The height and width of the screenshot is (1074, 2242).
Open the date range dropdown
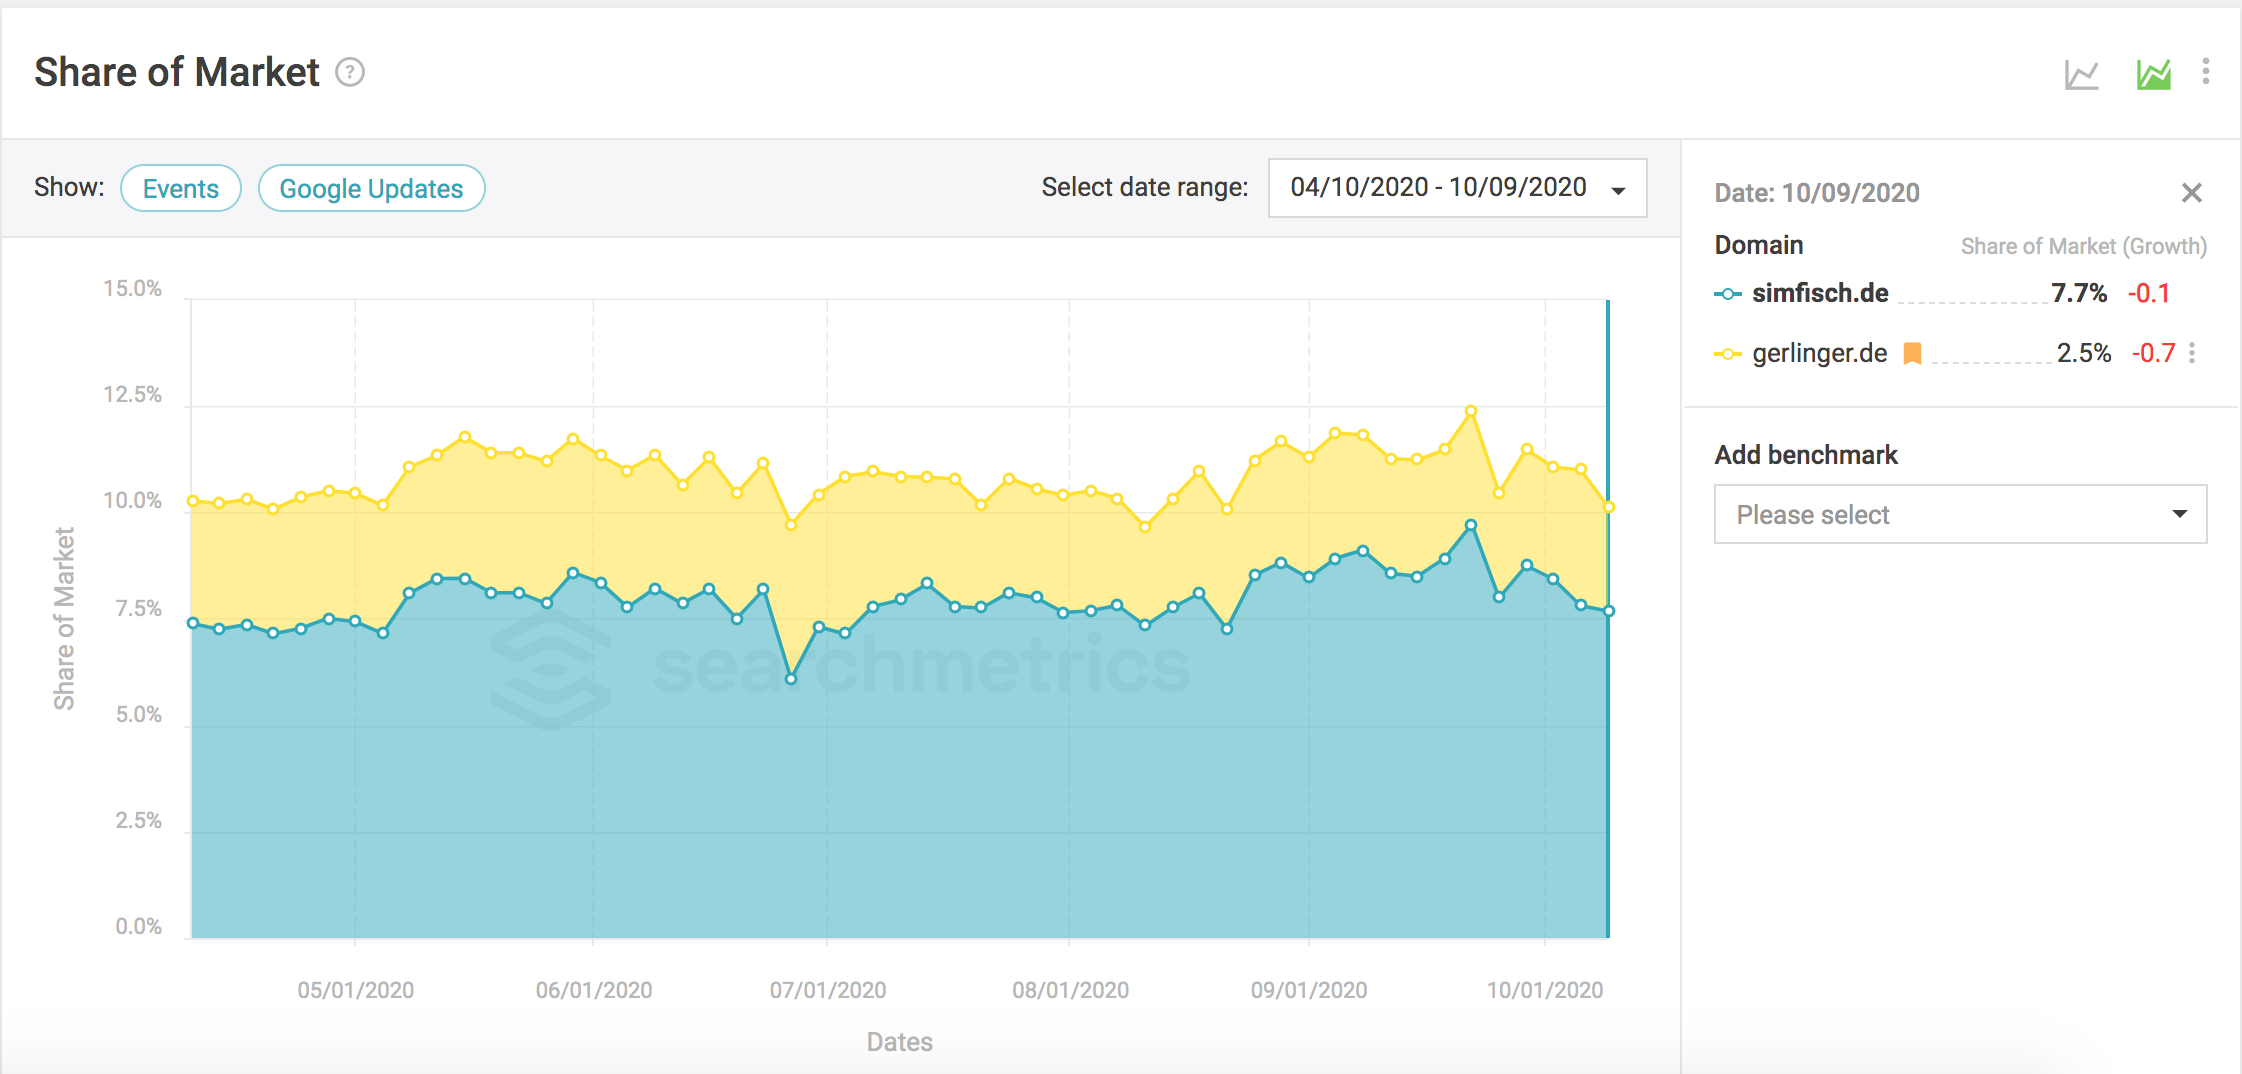(1458, 188)
